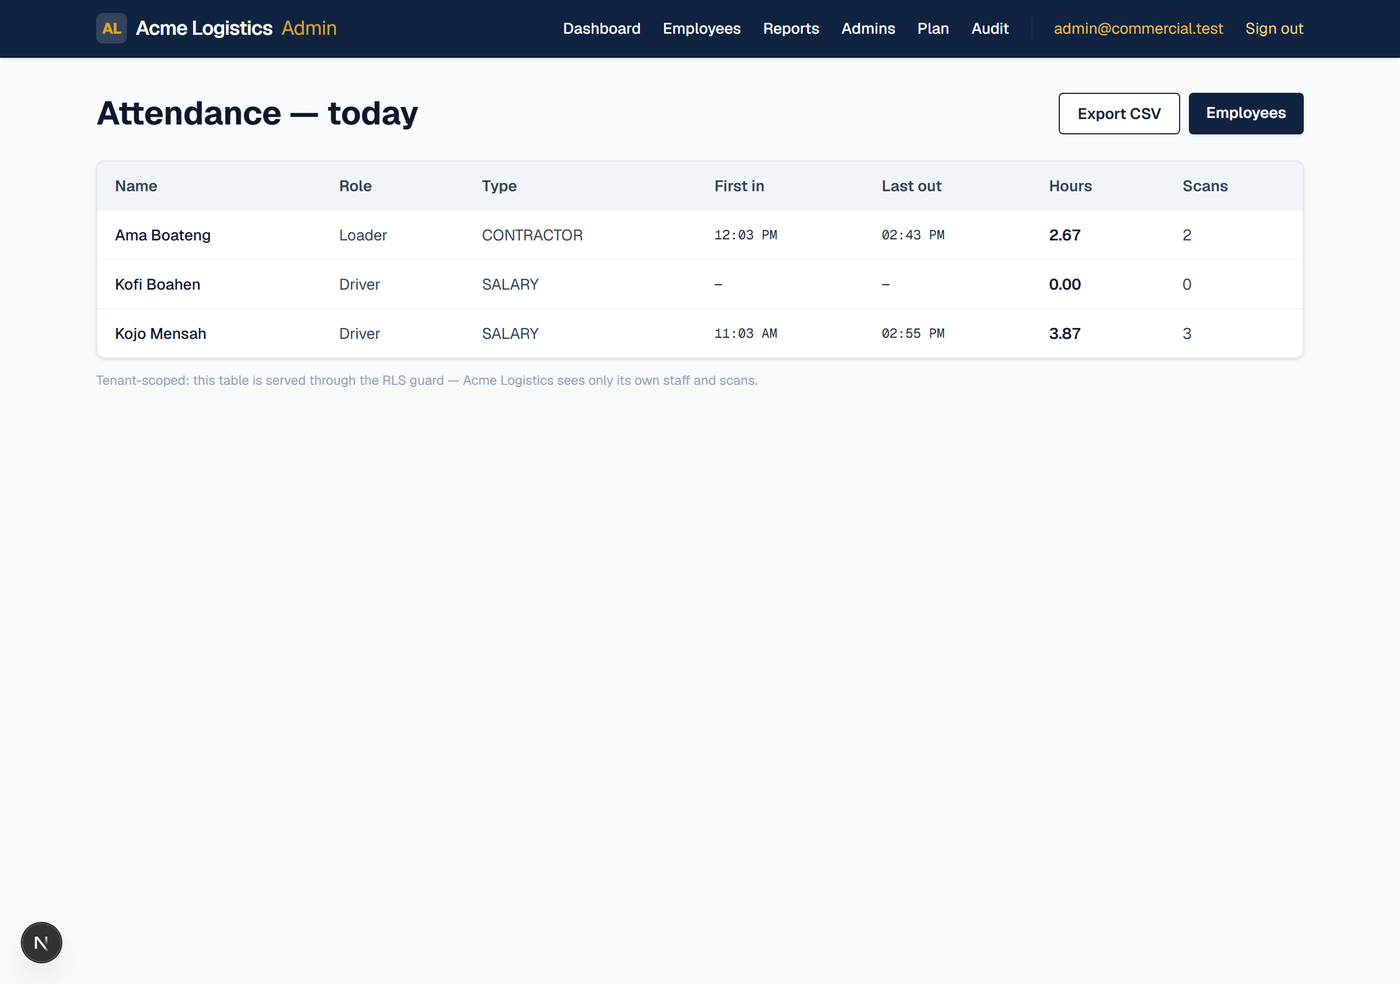
Task: Click the CONTRACTOR type cell
Action: pos(532,235)
